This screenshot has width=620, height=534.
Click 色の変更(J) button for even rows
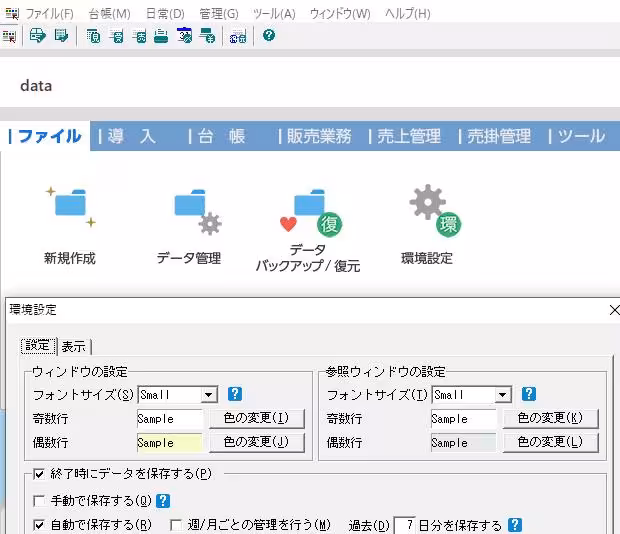tap(257, 442)
